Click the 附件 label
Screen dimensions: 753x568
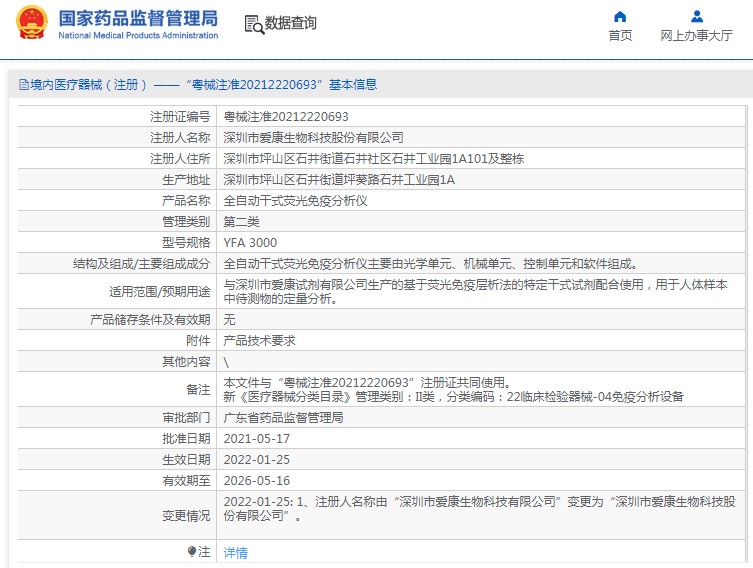tap(198, 341)
